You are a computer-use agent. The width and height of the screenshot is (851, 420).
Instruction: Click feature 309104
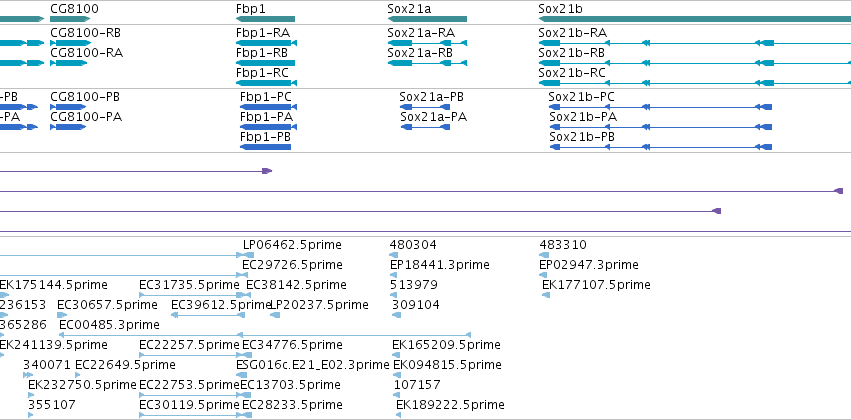[394, 315]
